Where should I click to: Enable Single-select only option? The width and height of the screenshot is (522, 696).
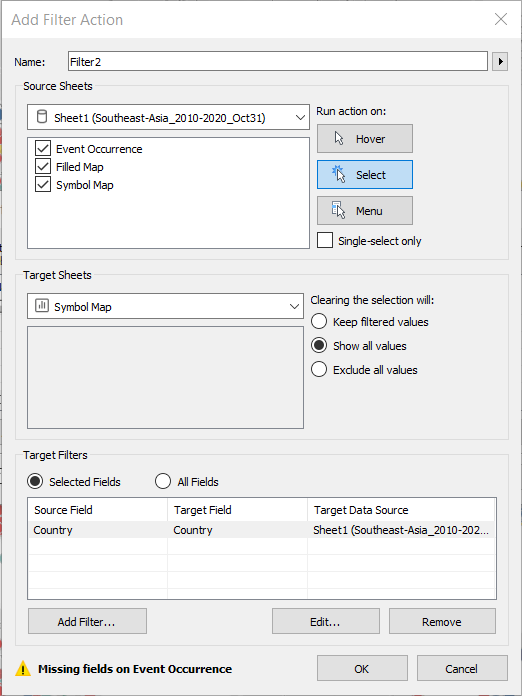click(325, 241)
